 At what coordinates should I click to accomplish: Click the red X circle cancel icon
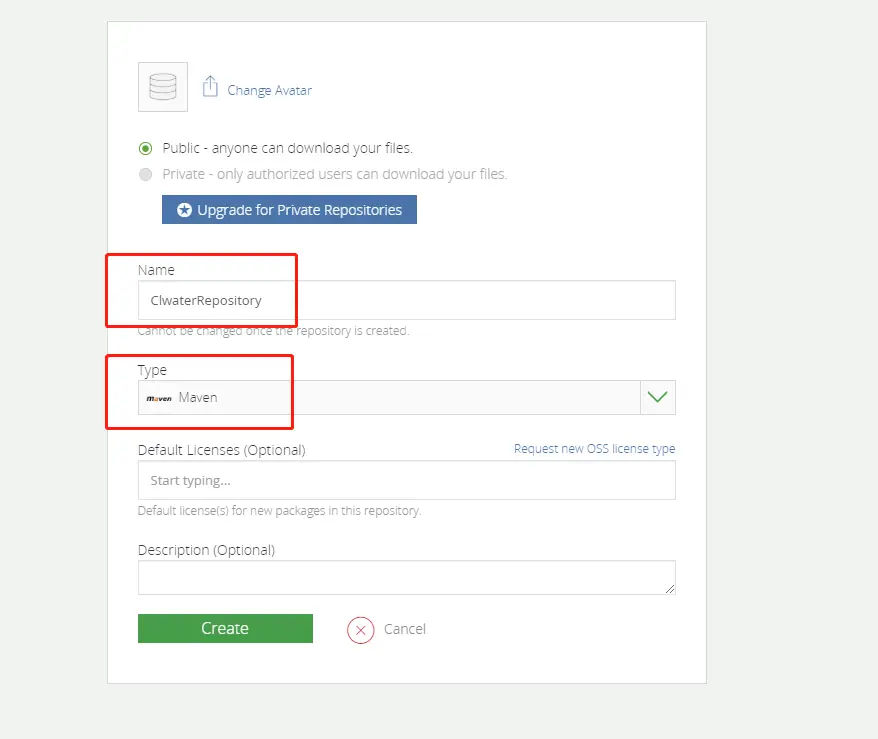point(360,629)
